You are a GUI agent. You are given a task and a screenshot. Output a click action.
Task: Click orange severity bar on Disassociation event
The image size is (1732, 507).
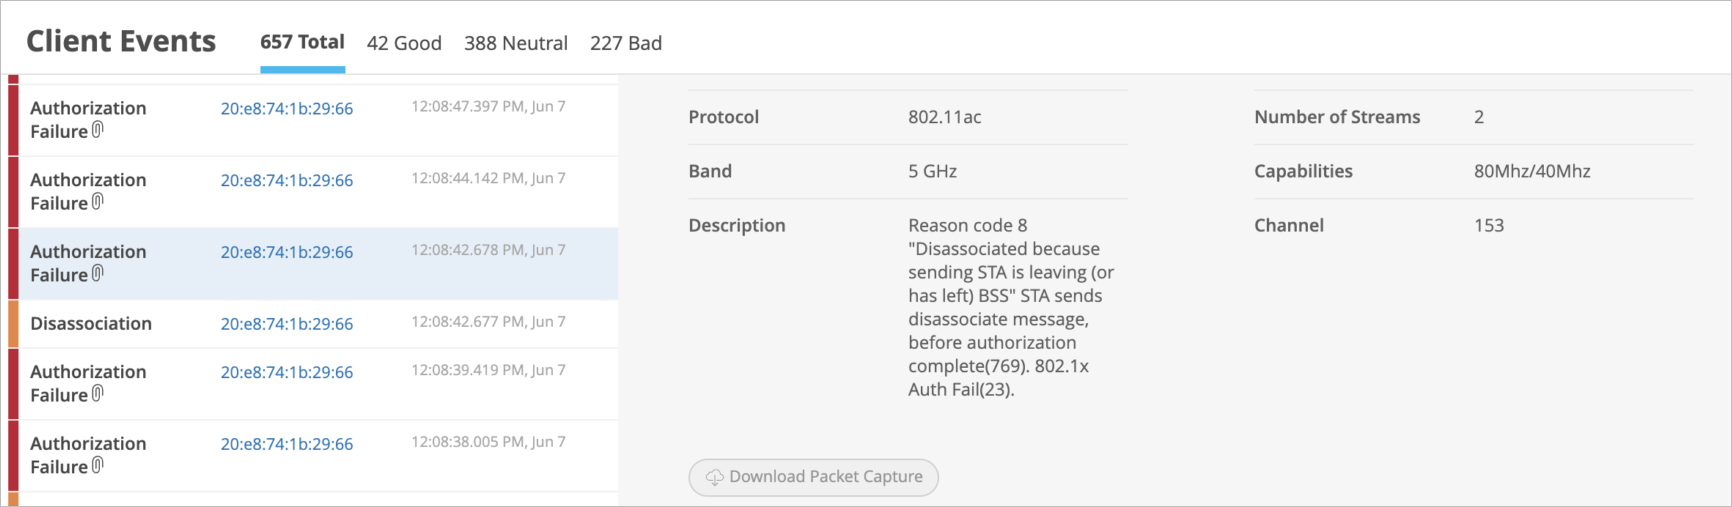pyautogui.click(x=13, y=324)
